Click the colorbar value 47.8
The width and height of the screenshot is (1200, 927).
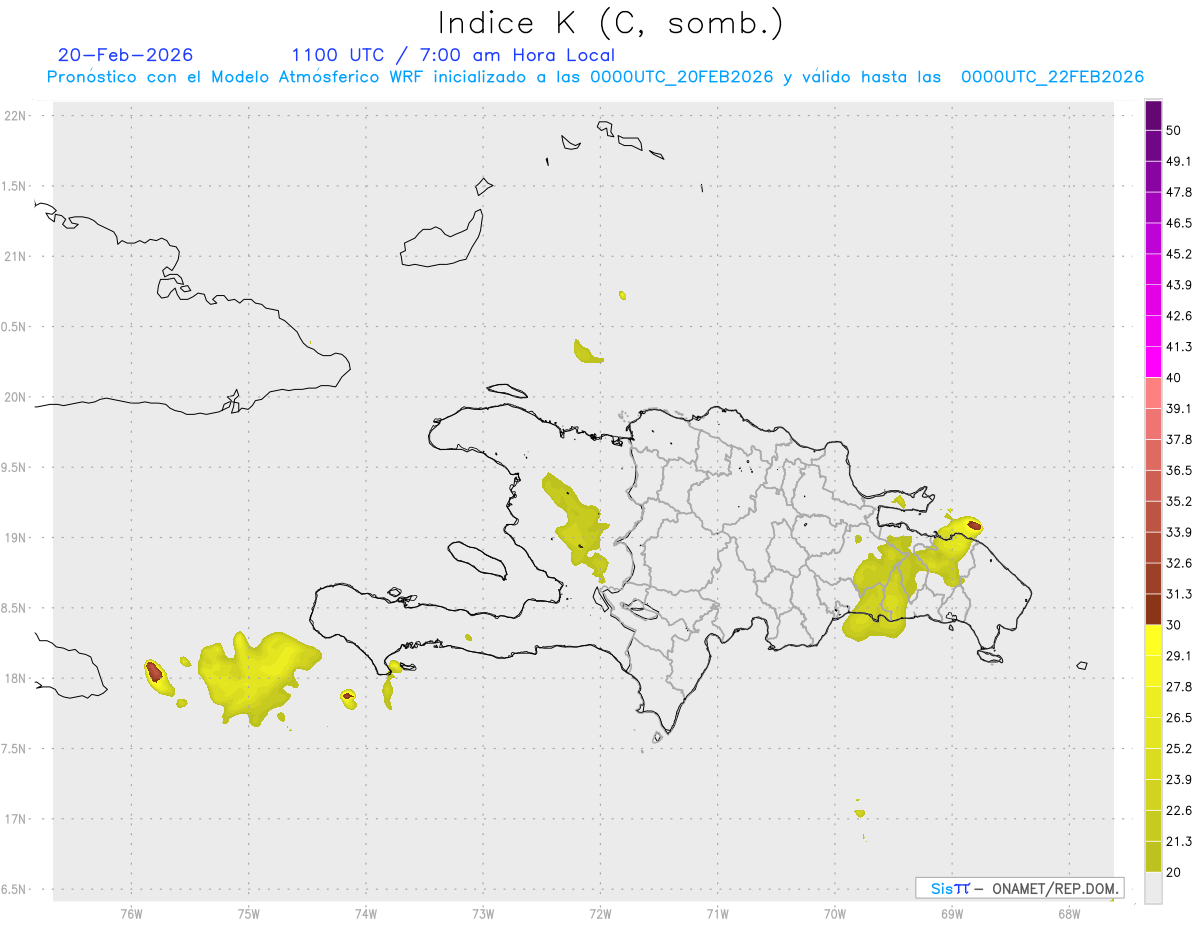(1179, 192)
